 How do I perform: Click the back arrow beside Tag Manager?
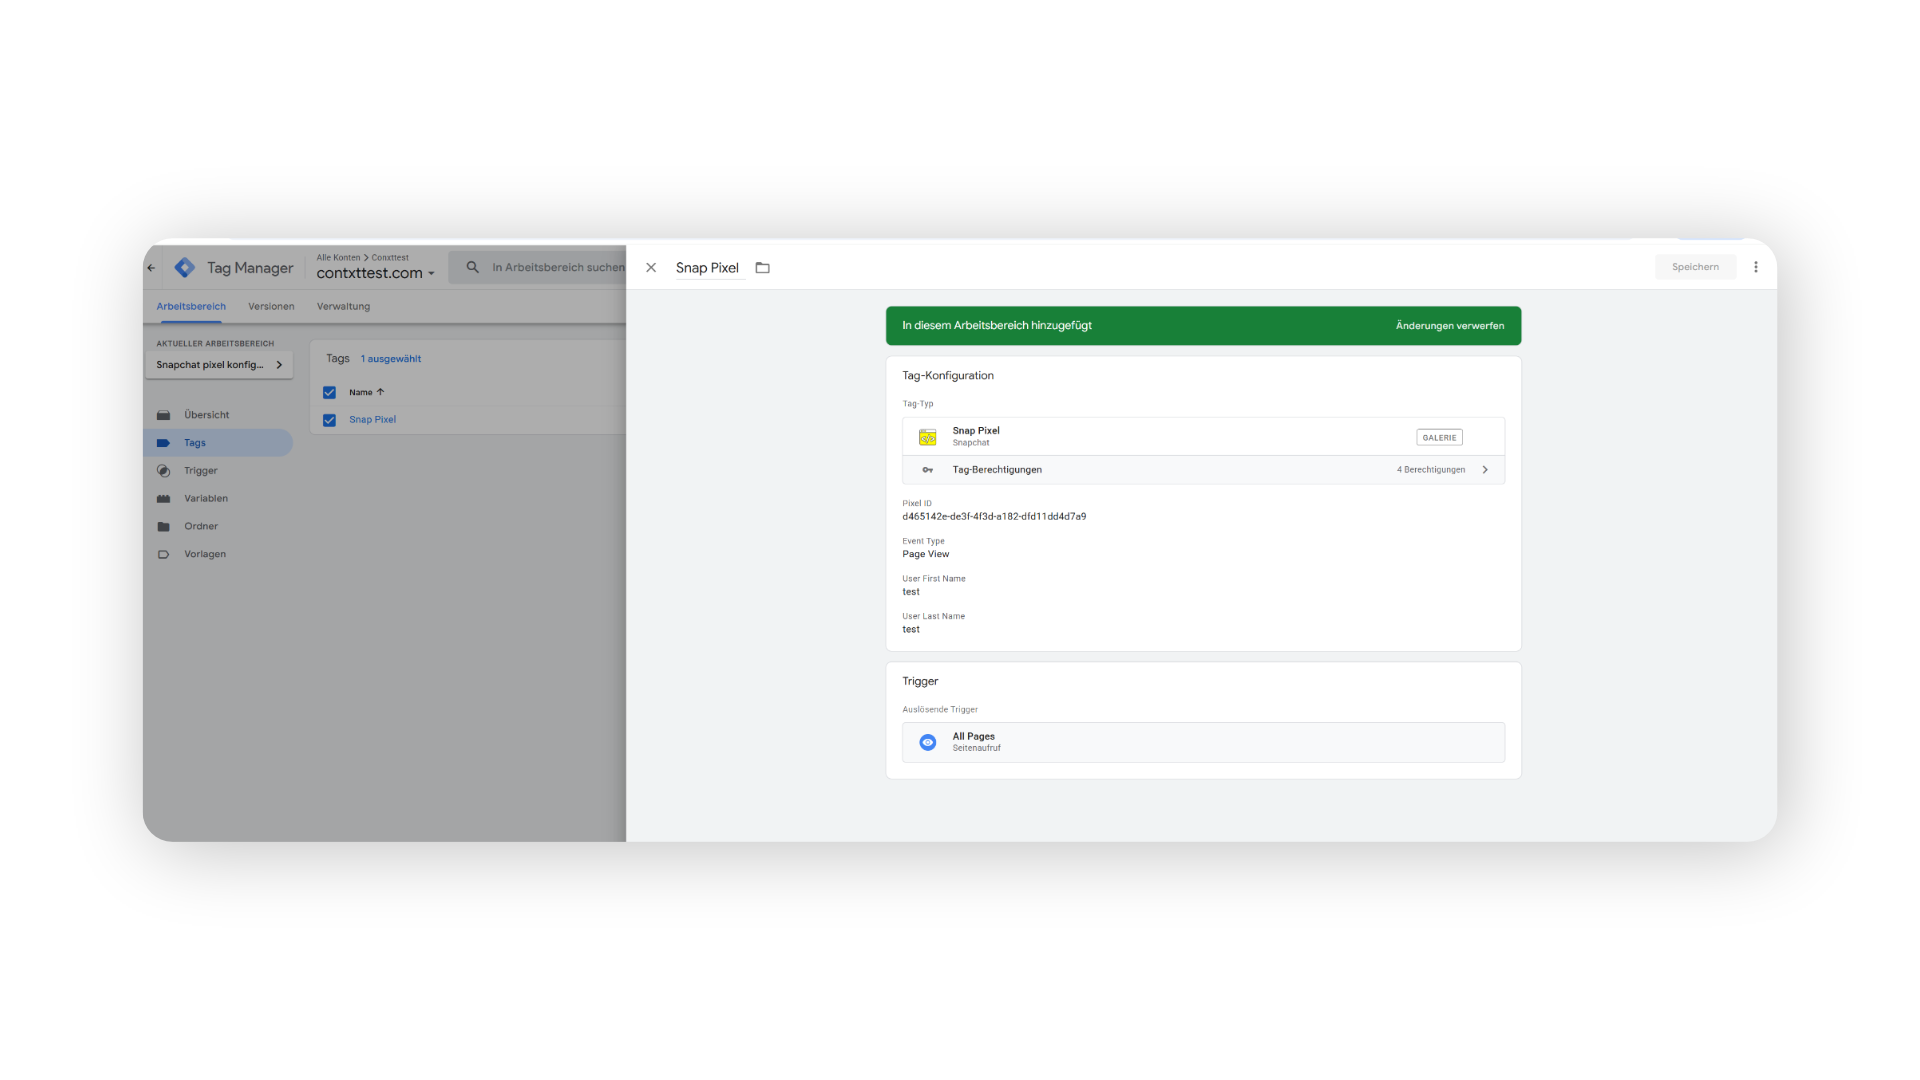[152, 268]
